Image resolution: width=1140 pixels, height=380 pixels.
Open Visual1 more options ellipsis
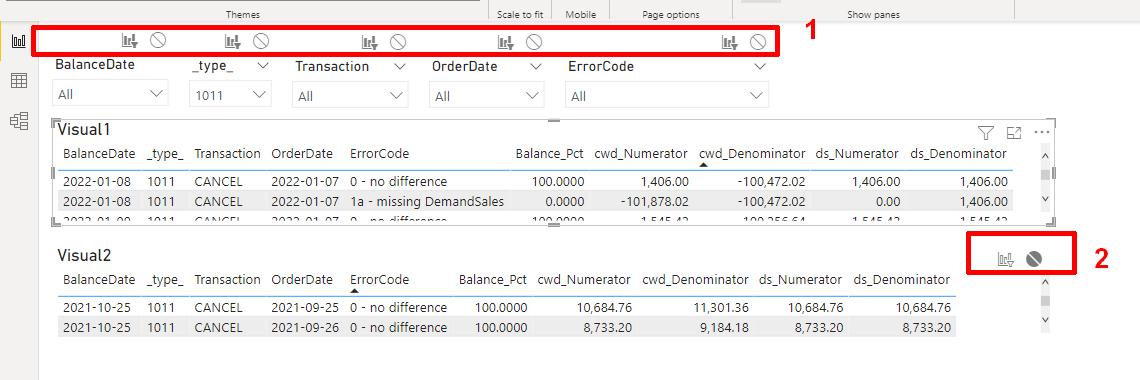(1042, 132)
